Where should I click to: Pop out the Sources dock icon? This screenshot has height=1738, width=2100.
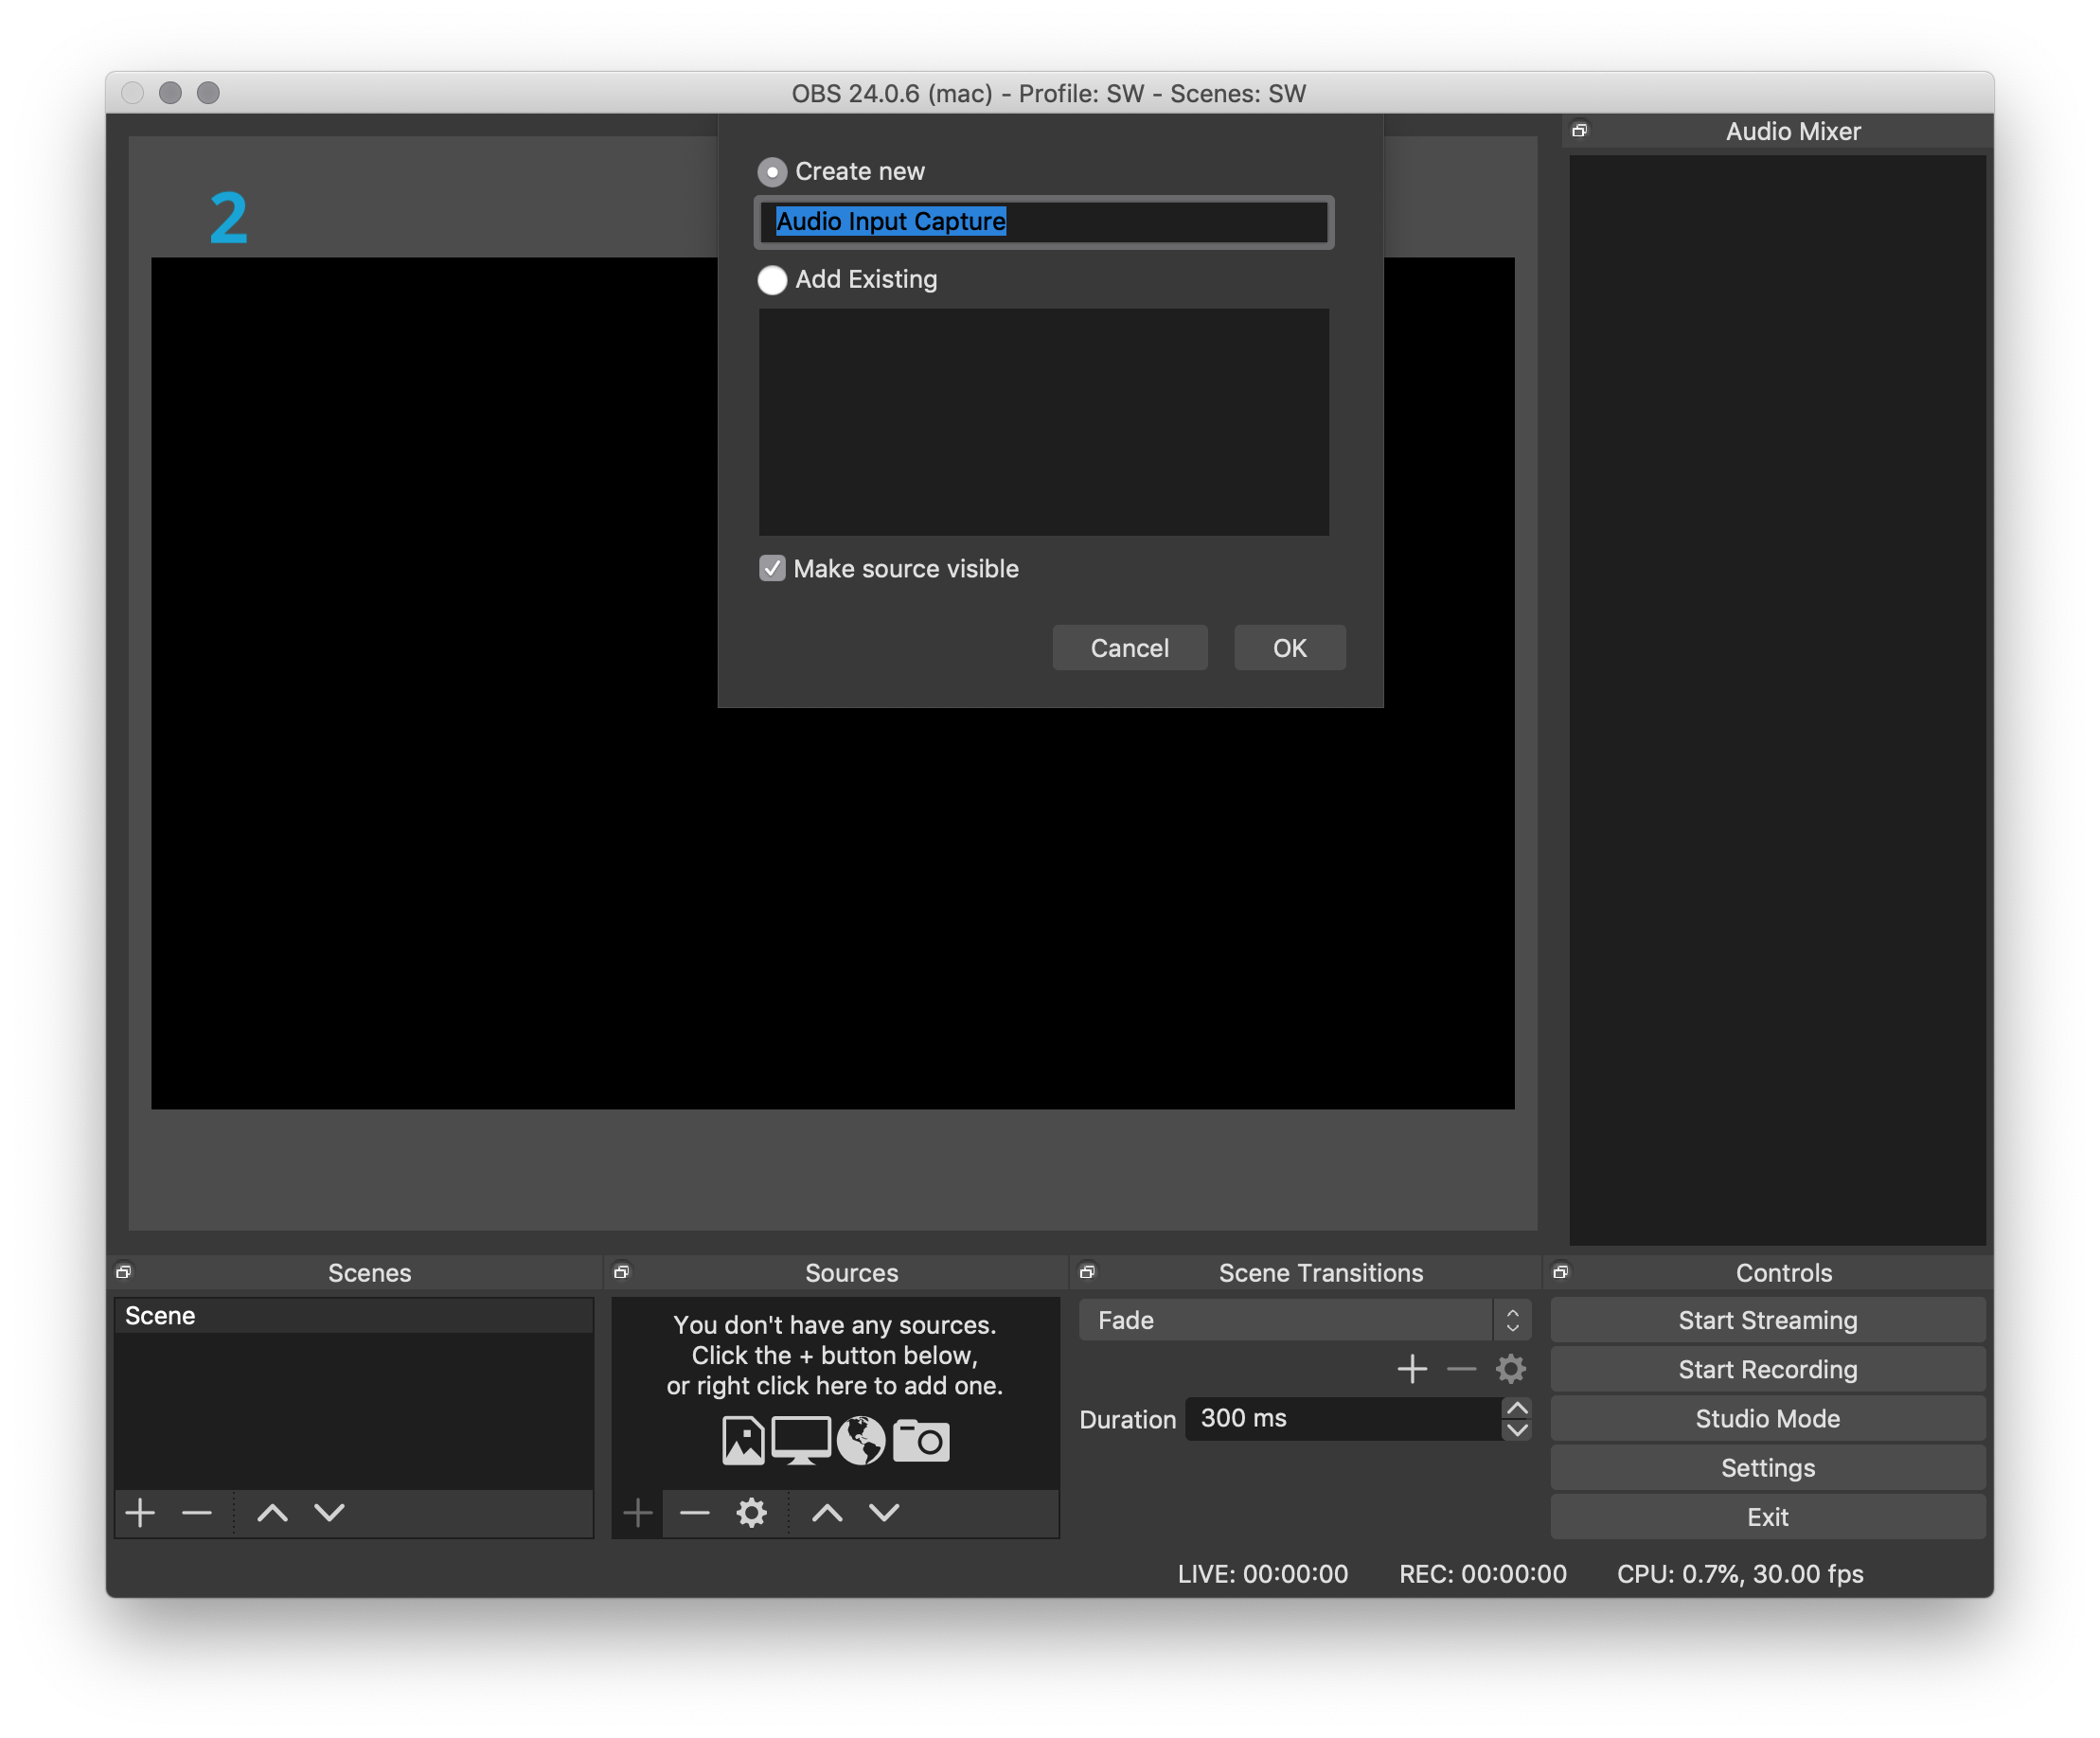[x=621, y=1272]
